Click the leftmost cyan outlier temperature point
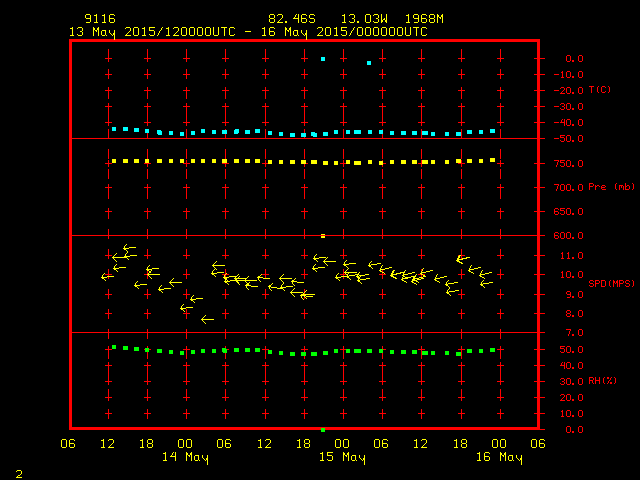Screen dimensions: 640x480 tap(323, 59)
